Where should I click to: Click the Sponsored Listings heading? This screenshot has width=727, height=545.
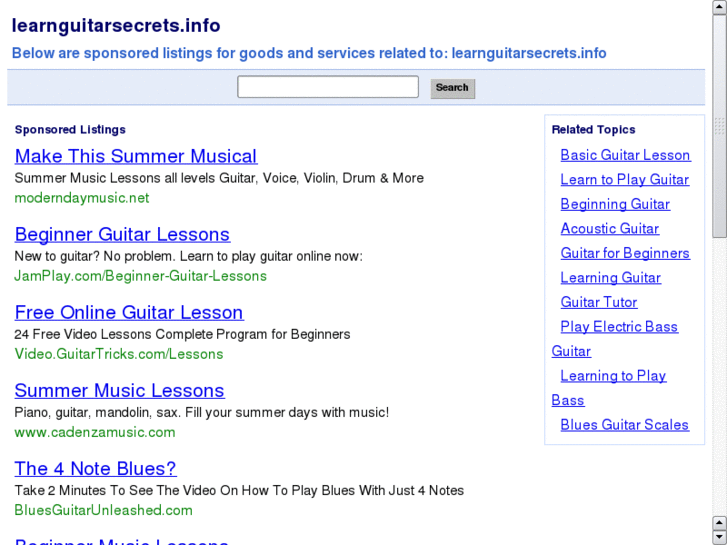click(70, 129)
